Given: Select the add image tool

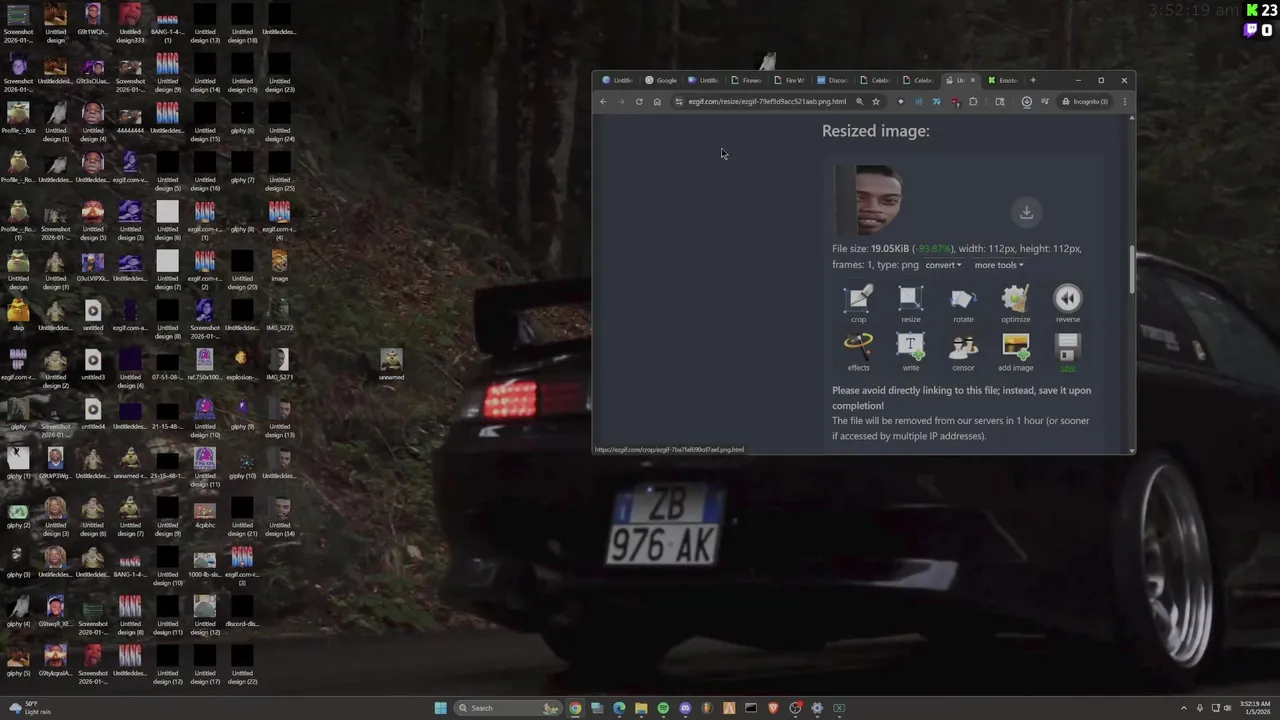Looking at the screenshot, I should (x=1015, y=352).
